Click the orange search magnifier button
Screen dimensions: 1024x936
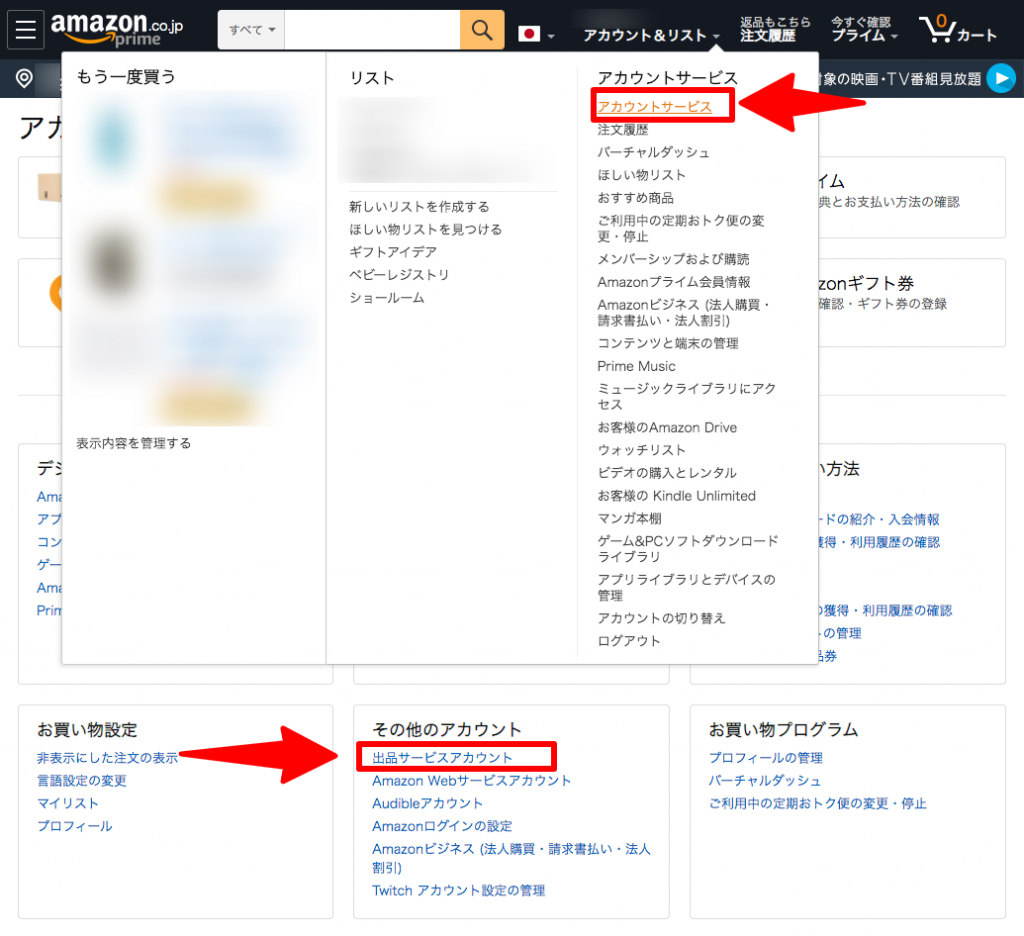pos(482,30)
